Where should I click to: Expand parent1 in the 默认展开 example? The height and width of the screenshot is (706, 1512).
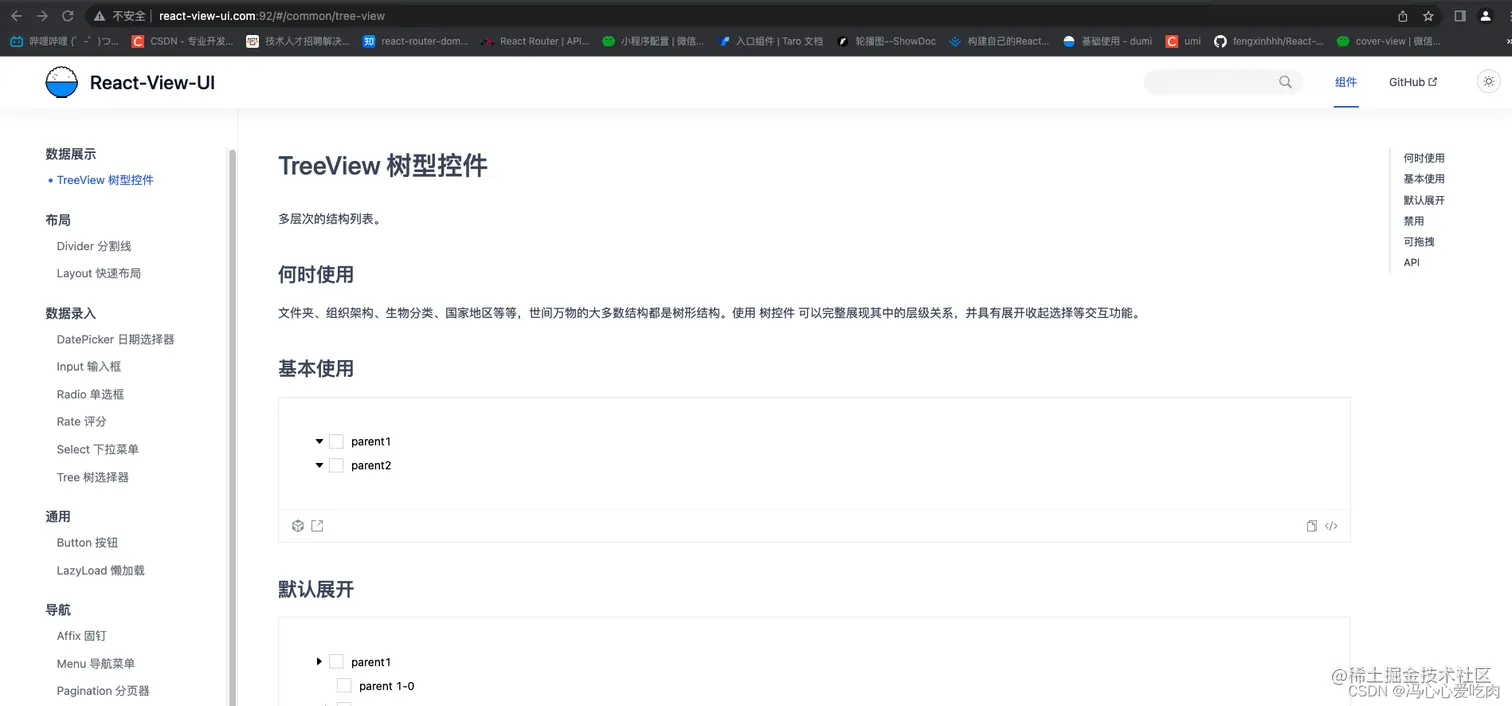click(x=319, y=661)
